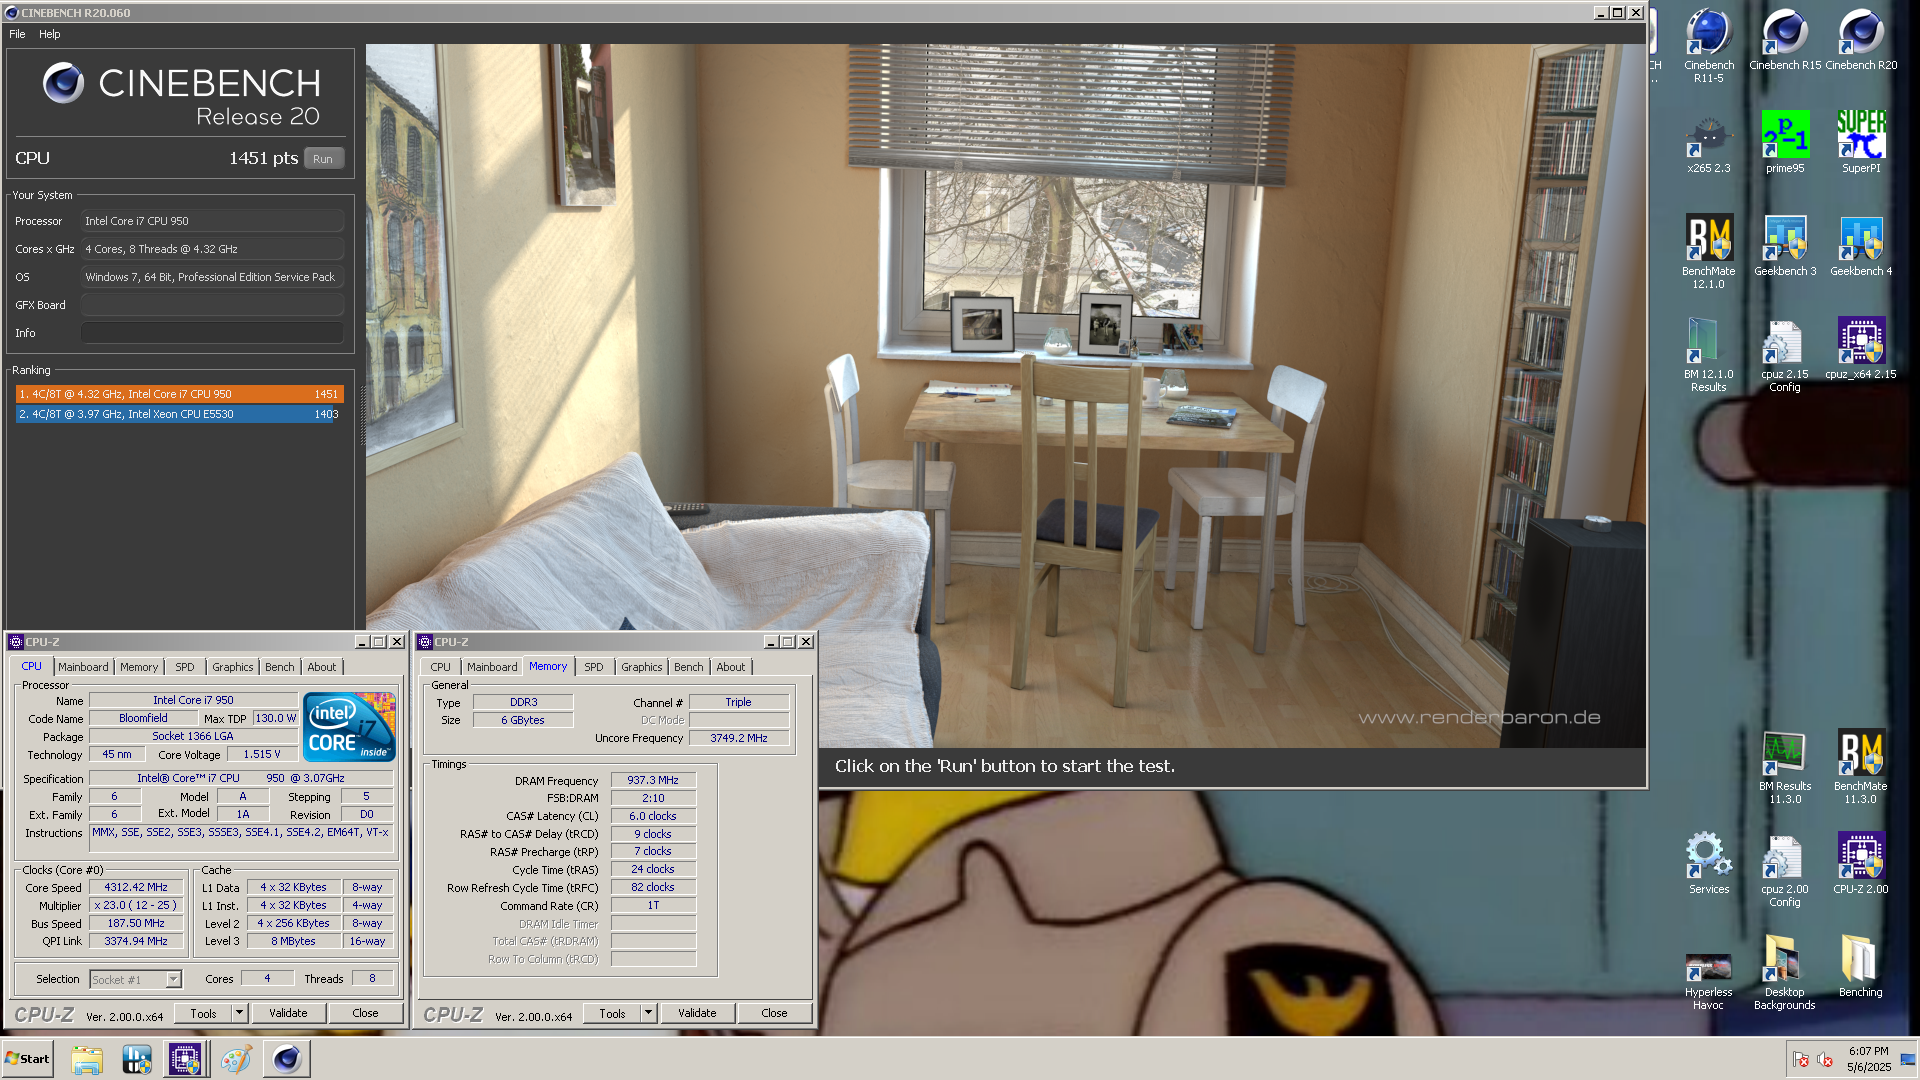Open Cinebench R15 desktop shortcut
The height and width of the screenshot is (1080, 1920).
[x=1784, y=40]
